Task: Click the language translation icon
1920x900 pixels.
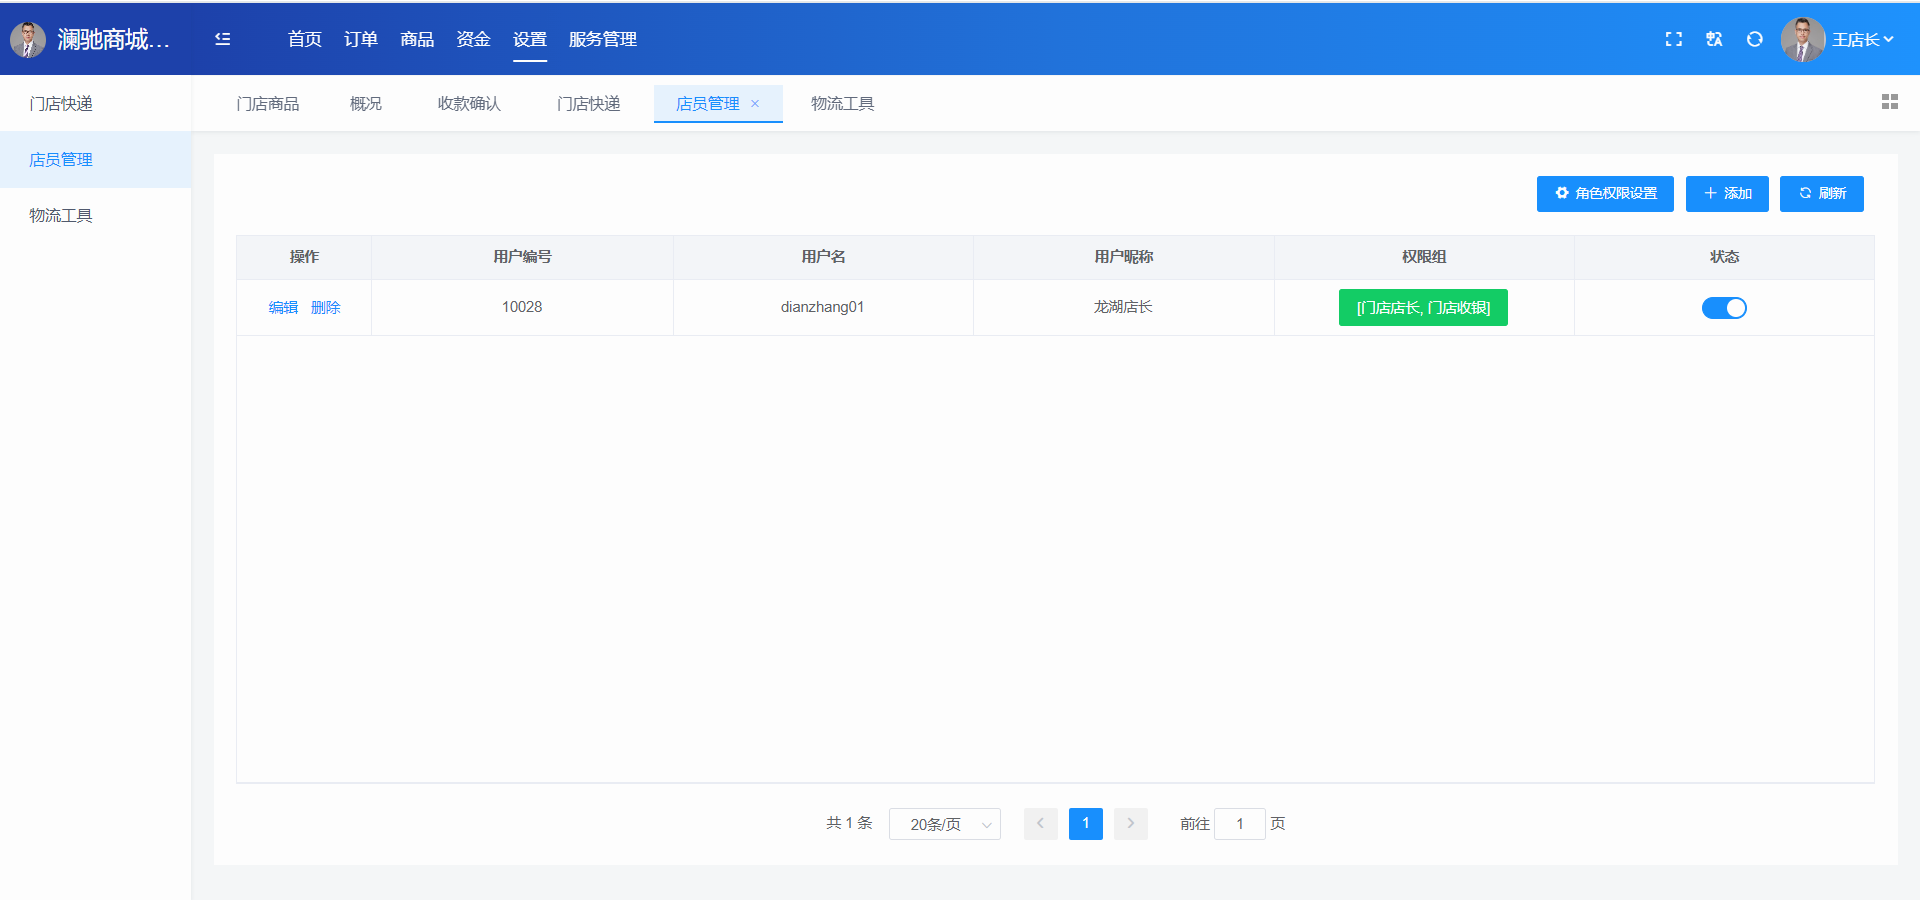Action: pos(1714,39)
